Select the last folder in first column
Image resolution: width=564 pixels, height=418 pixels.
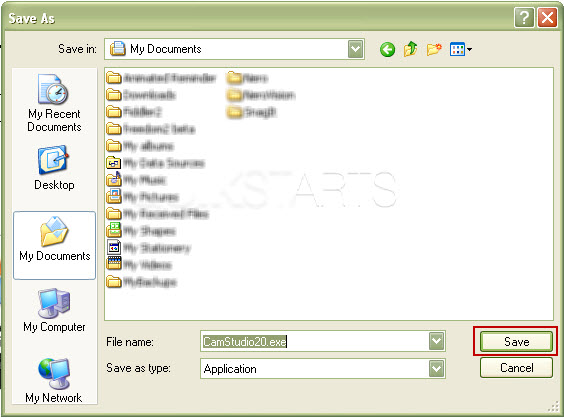pos(141,282)
